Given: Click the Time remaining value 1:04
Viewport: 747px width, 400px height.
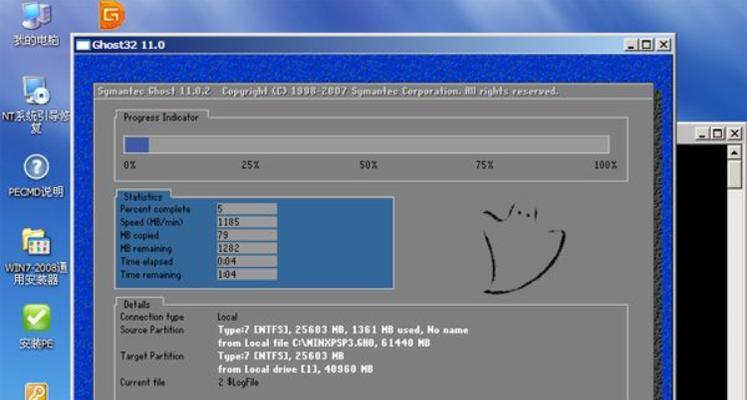Looking at the screenshot, I should [x=246, y=274].
